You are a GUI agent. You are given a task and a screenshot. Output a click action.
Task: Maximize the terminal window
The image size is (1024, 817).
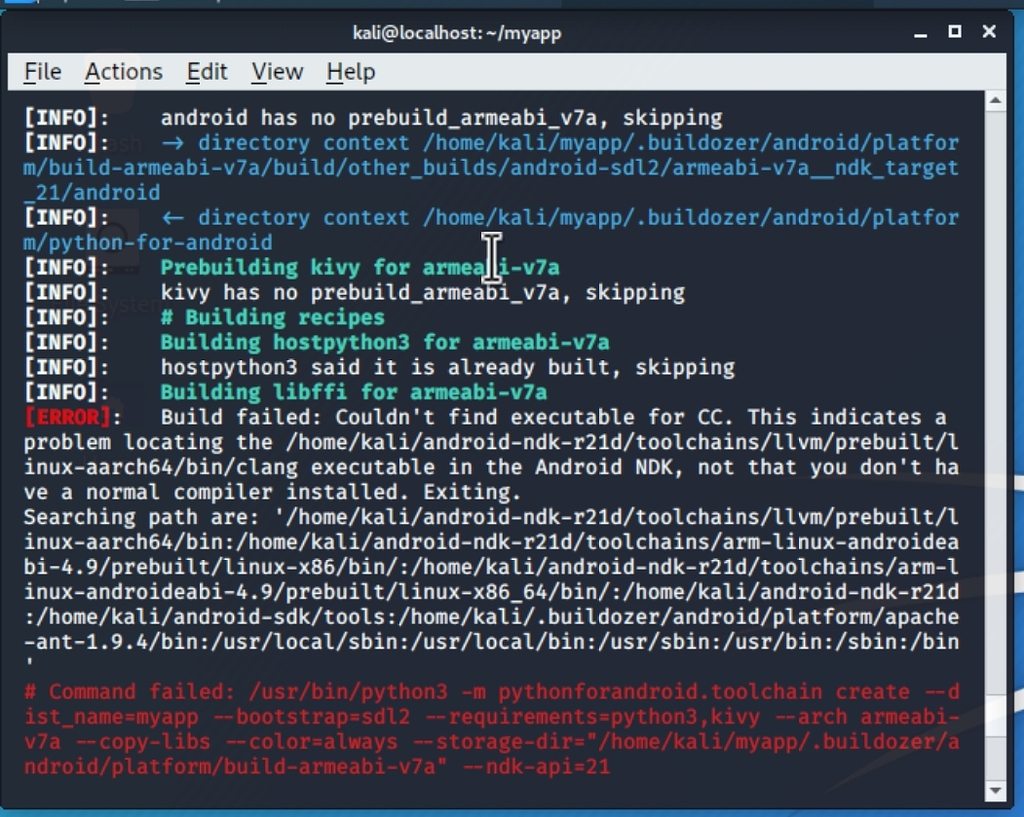pyautogui.click(x=954, y=32)
